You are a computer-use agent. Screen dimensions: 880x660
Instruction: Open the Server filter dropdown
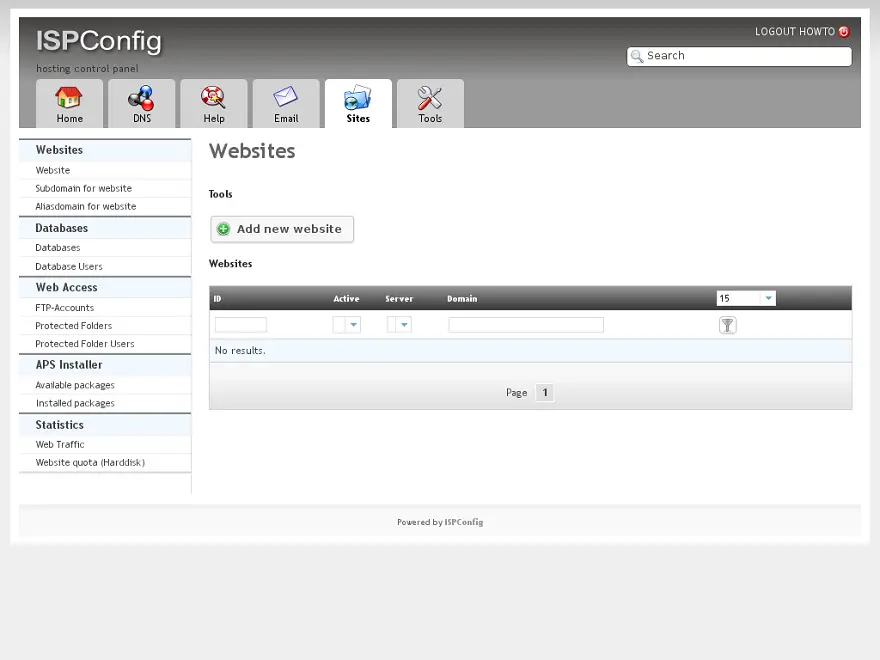coord(399,324)
